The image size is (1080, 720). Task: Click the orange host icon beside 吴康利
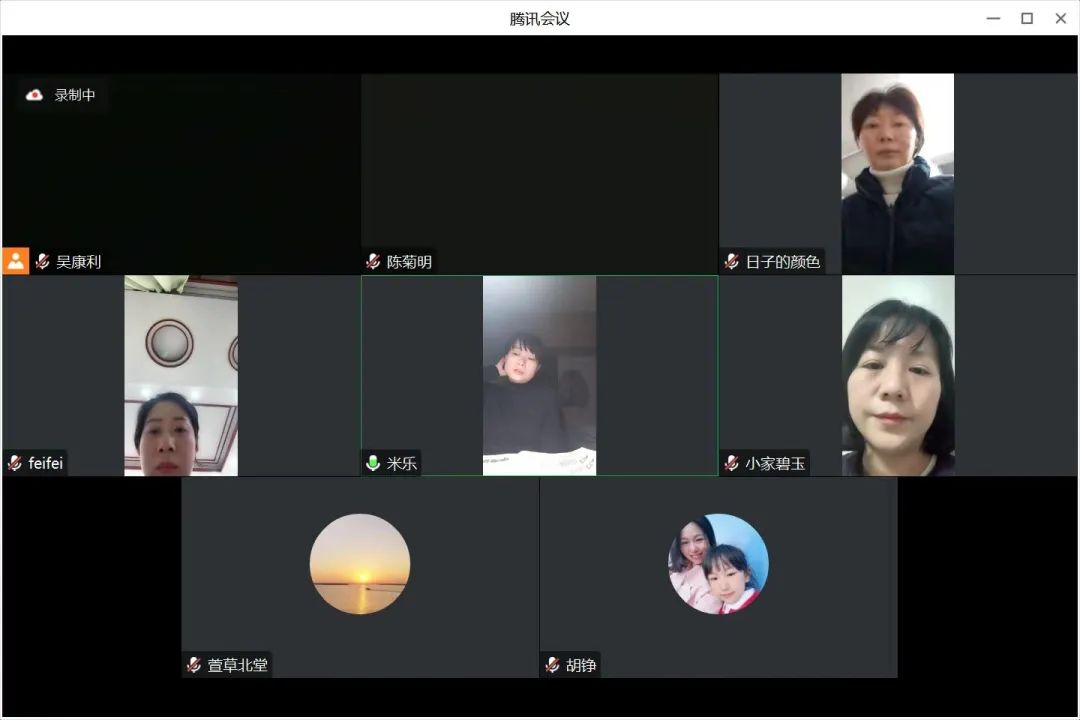(x=16, y=261)
